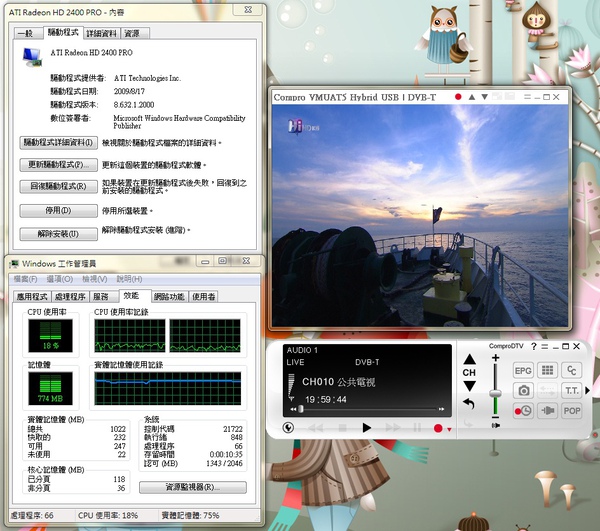Screen dimensions: 600x531
Task: Click channel down triangle in video window title
Action: pyautogui.click(x=484, y=97)
